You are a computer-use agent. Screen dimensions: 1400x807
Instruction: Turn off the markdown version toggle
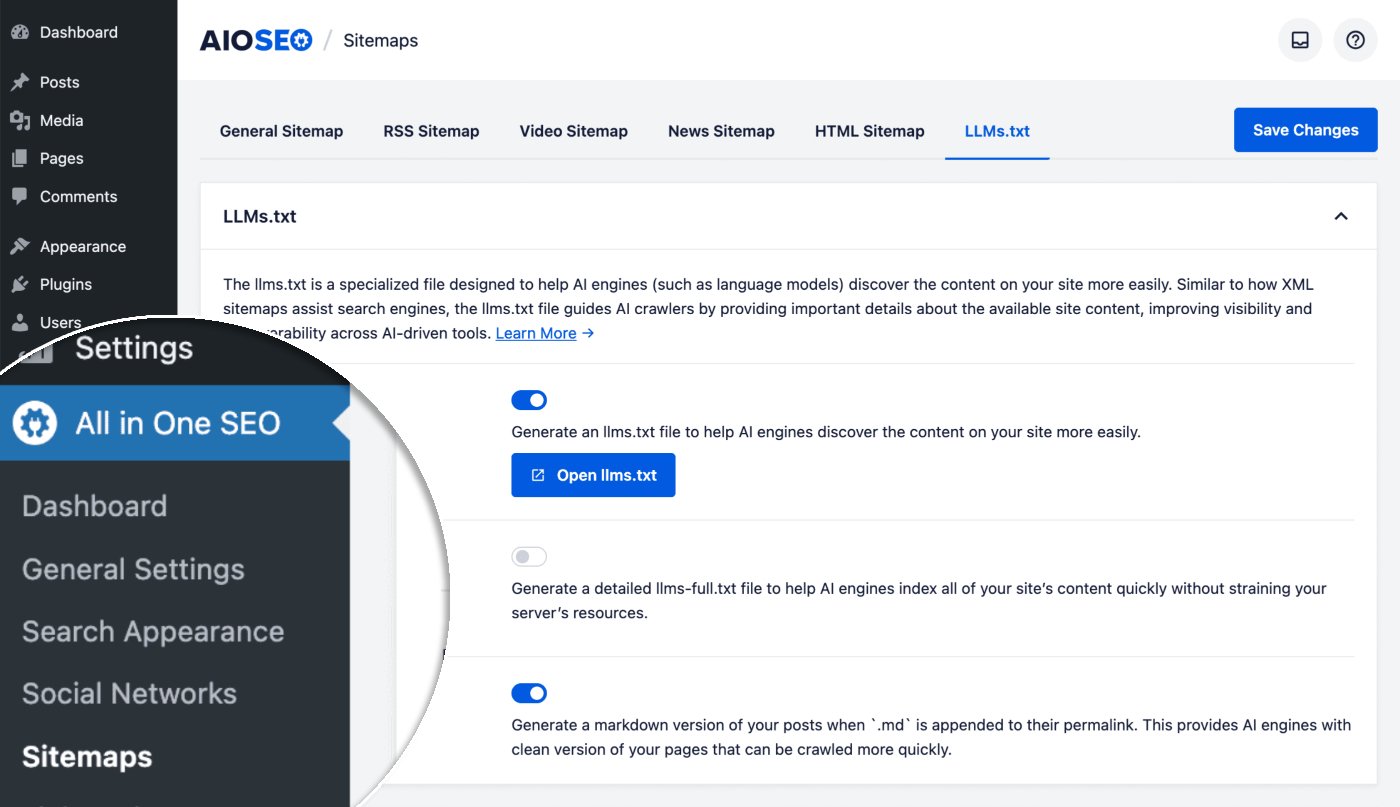click(529, 693)
